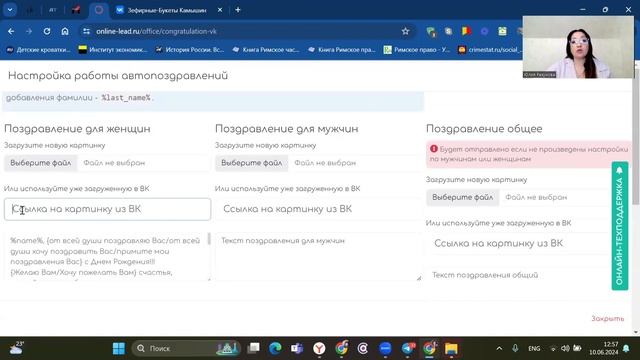
Task: Choose file for general congratulation picture
Action: coord(462,197)
